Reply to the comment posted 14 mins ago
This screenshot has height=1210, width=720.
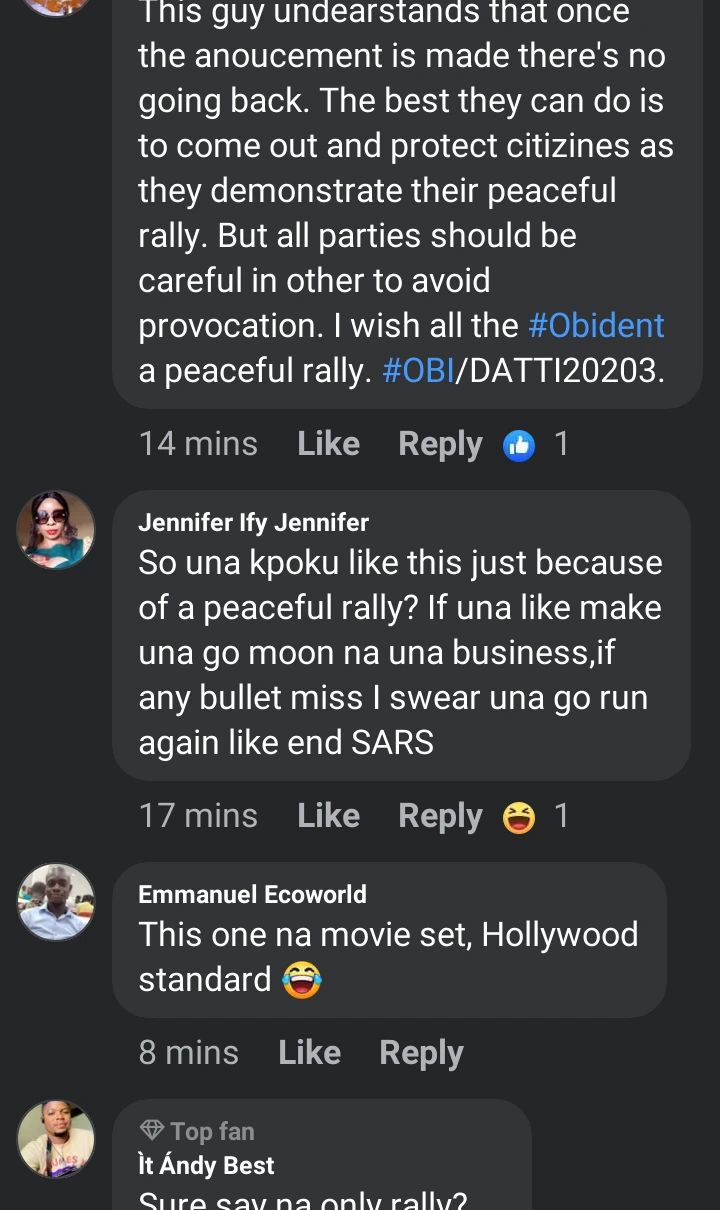tap(440, 444)
